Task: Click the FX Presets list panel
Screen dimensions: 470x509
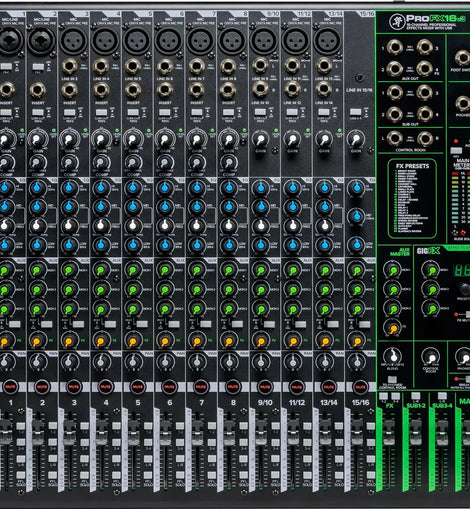Action: click(412, 198)
